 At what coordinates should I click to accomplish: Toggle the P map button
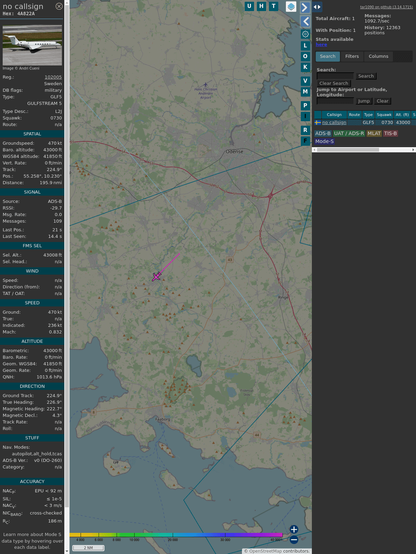click(x=305, y=105)
